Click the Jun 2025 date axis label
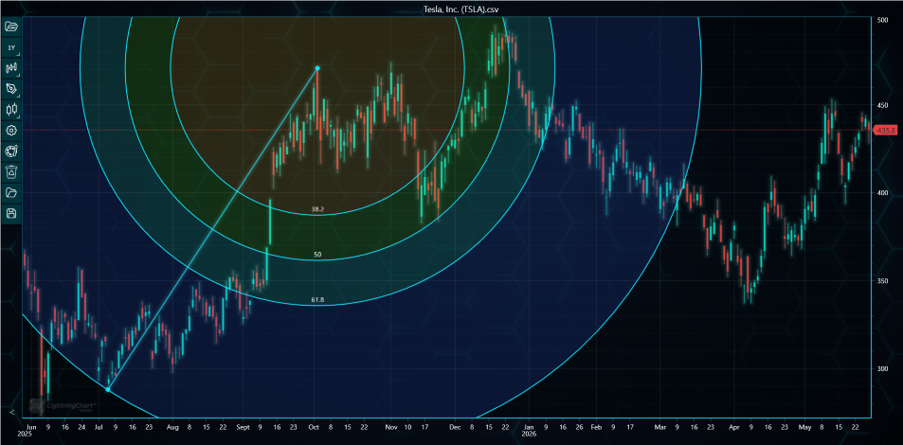The image size is (903, 445). (x=28, y=431)
